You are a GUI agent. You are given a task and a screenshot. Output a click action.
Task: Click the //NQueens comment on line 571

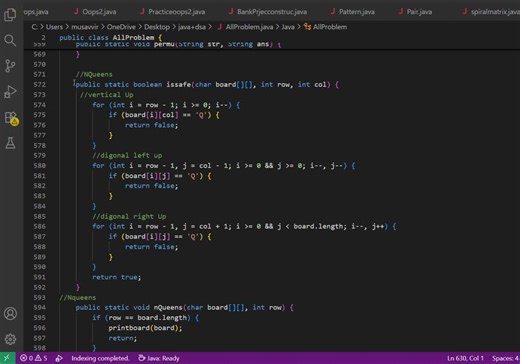(94, 74)
